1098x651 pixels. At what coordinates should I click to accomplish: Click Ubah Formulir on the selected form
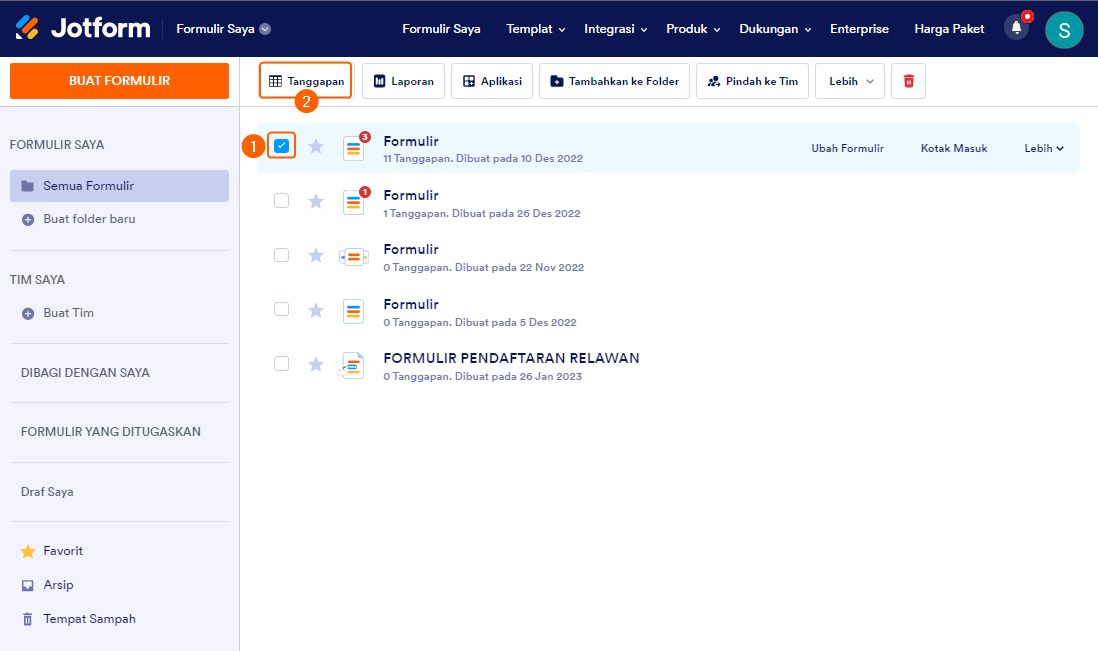847,148
